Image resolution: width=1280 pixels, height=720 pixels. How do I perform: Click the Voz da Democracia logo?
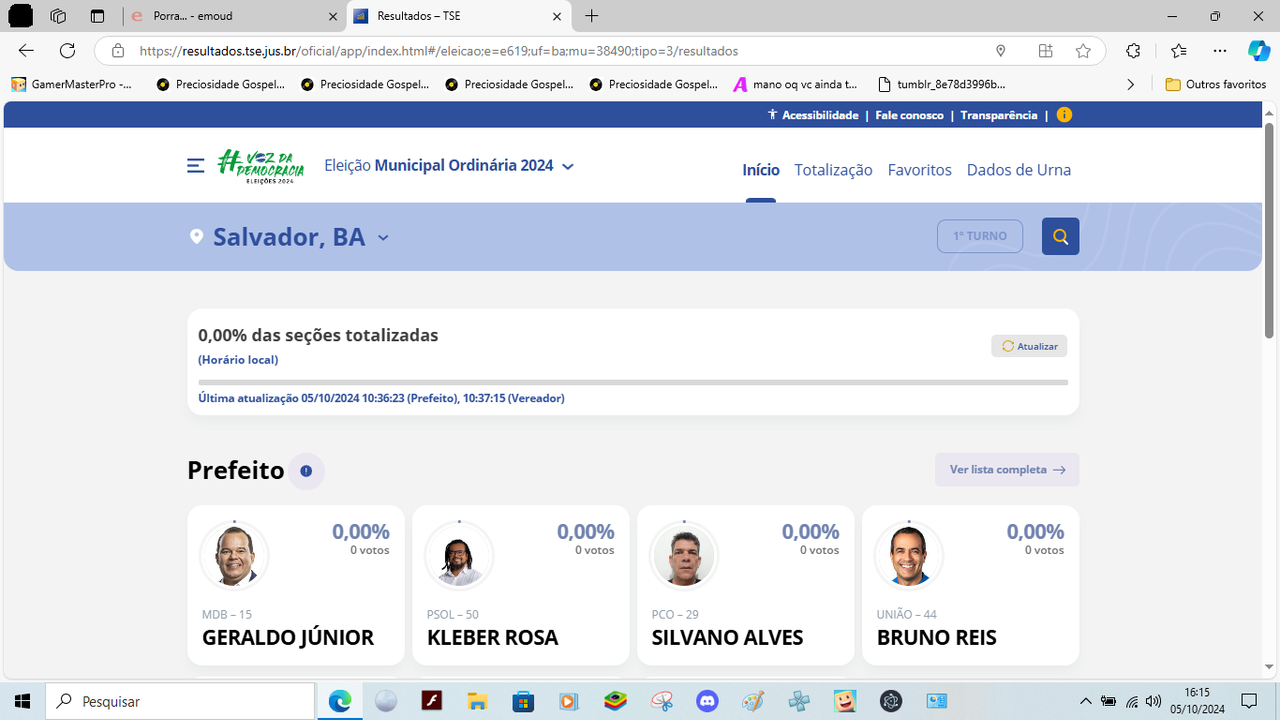point(260,166)
